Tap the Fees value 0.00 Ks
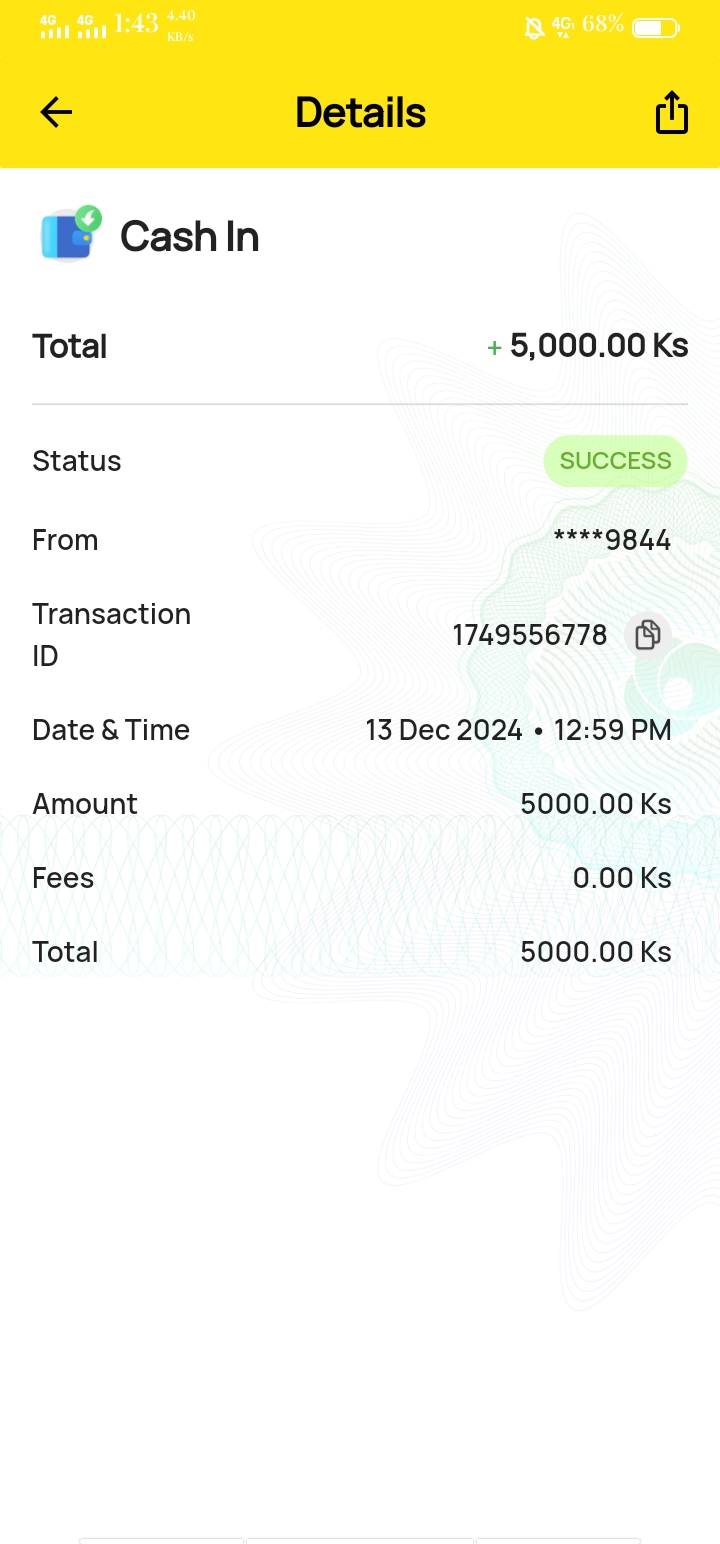Screen dimensions: 720x1544 [621, 878]
